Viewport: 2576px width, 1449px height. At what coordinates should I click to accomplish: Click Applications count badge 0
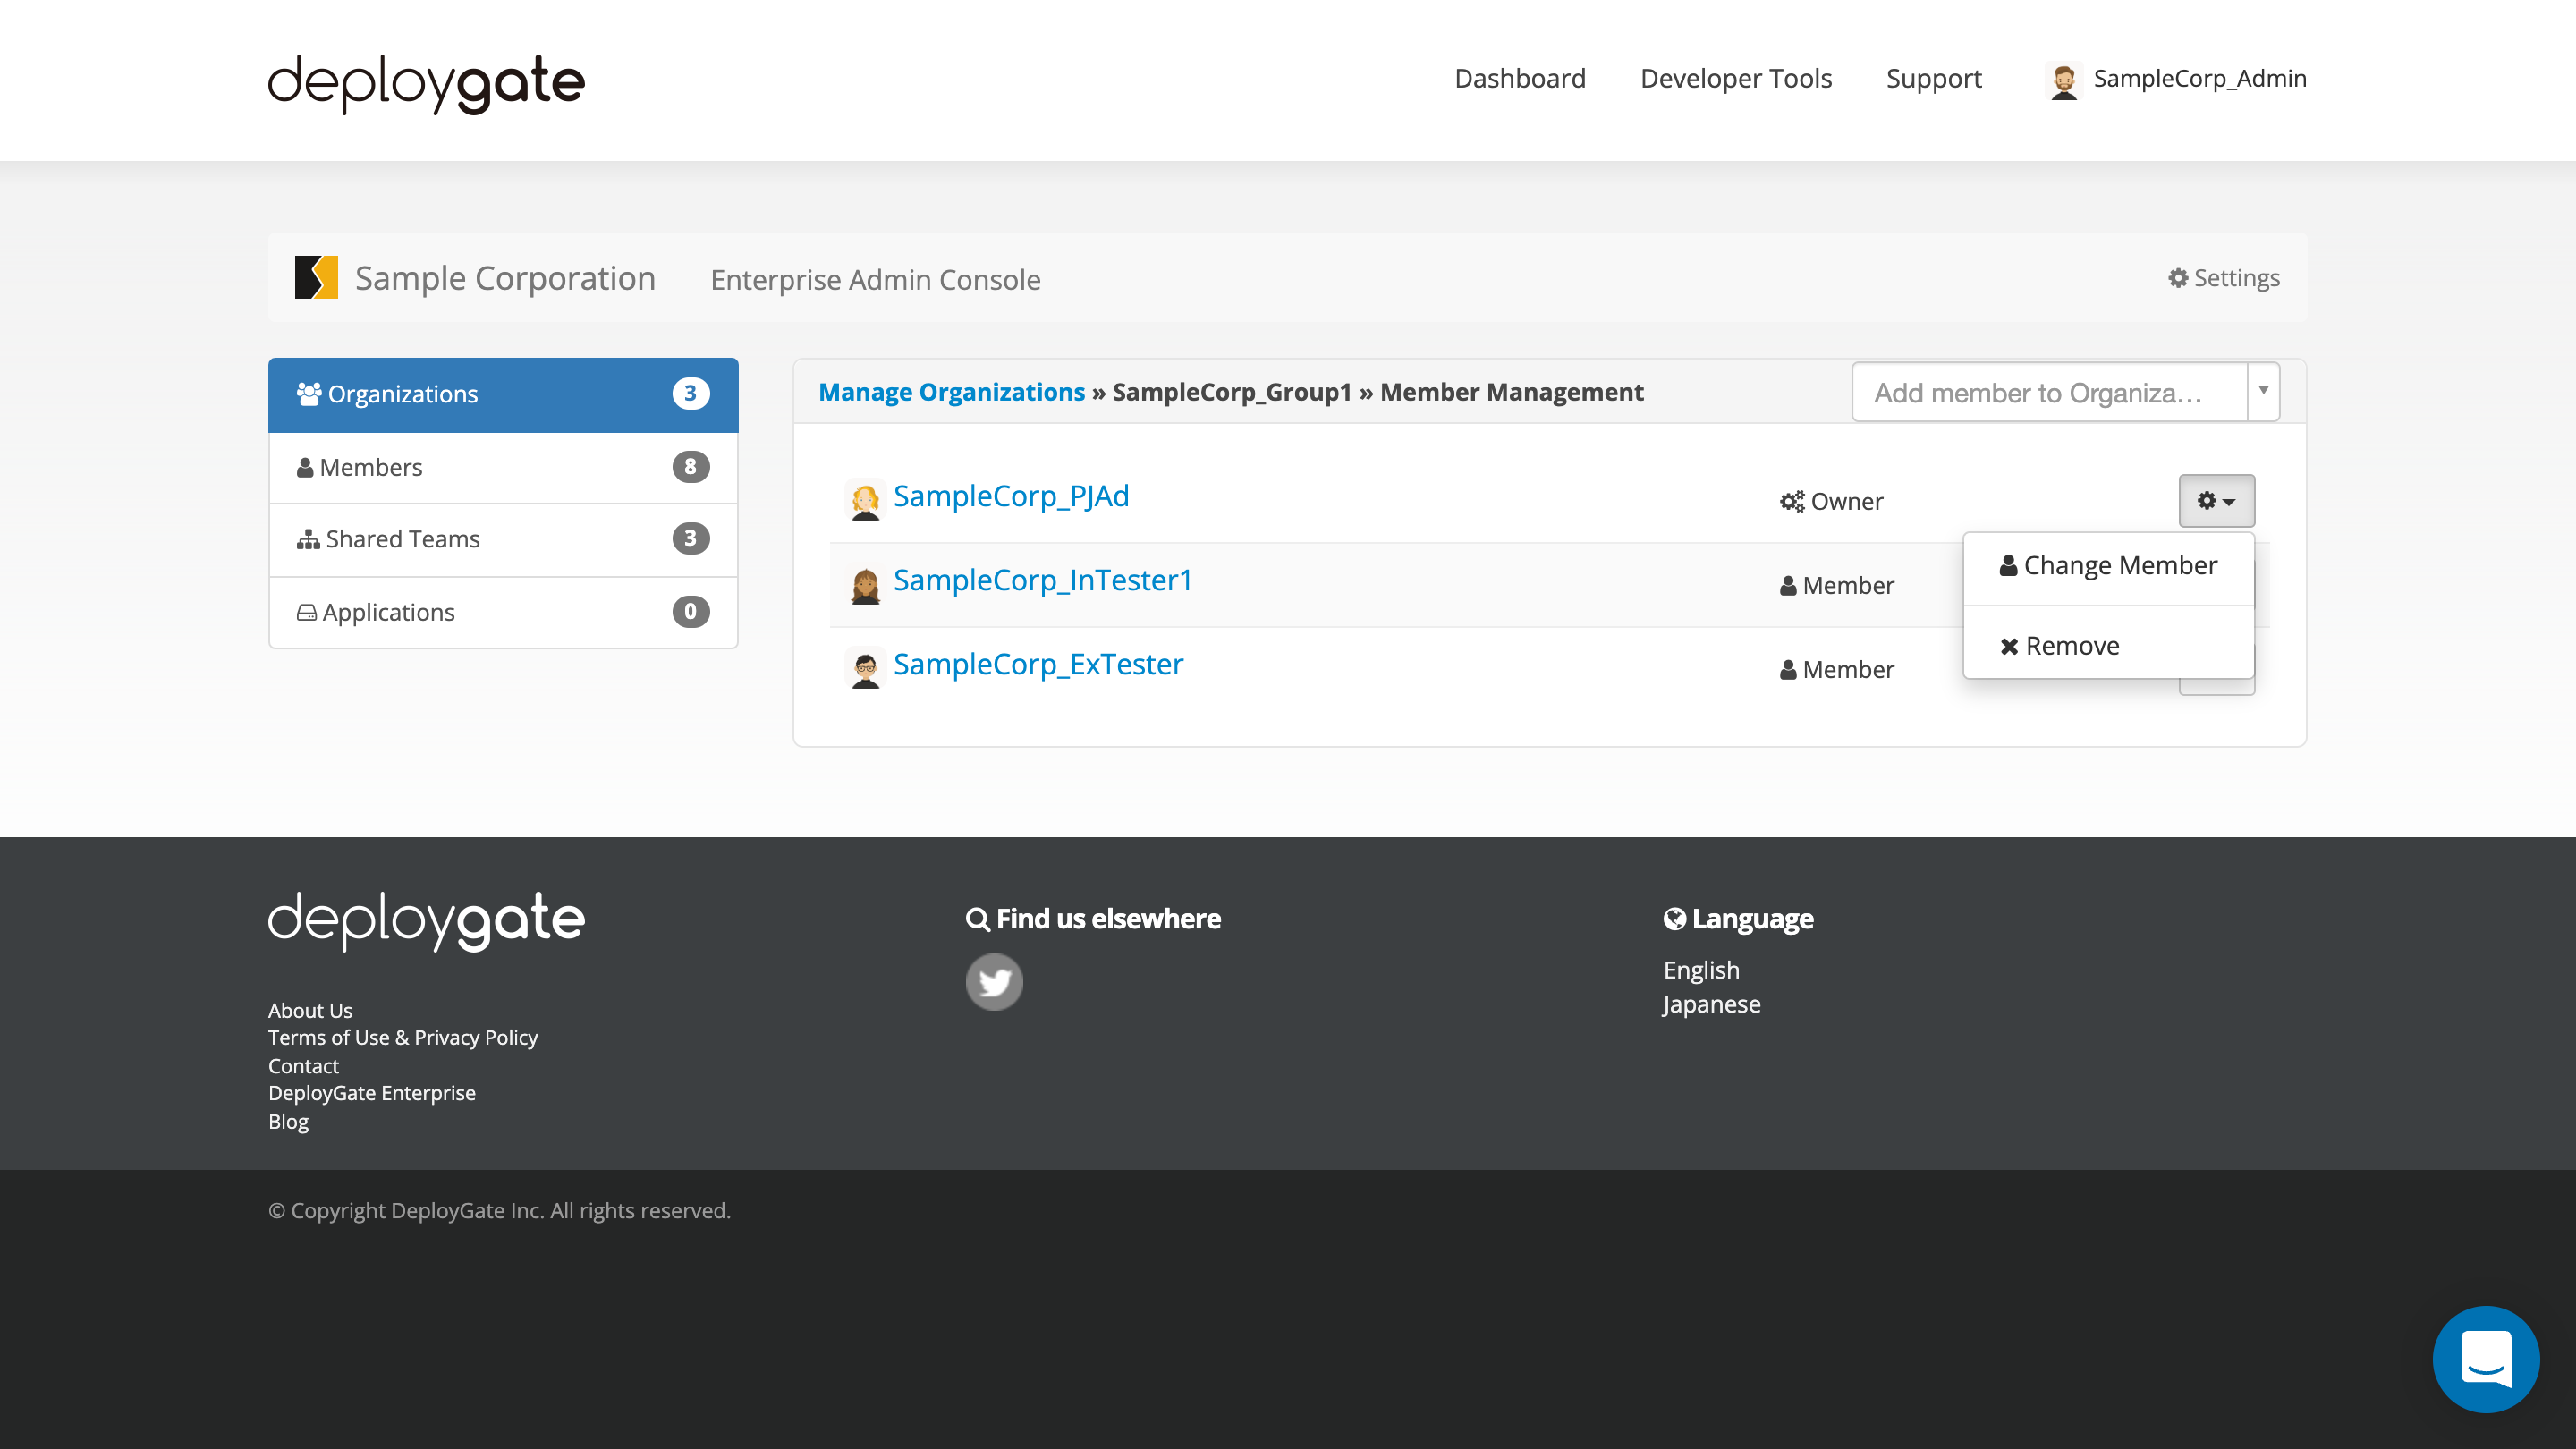[x=690, y=611]
